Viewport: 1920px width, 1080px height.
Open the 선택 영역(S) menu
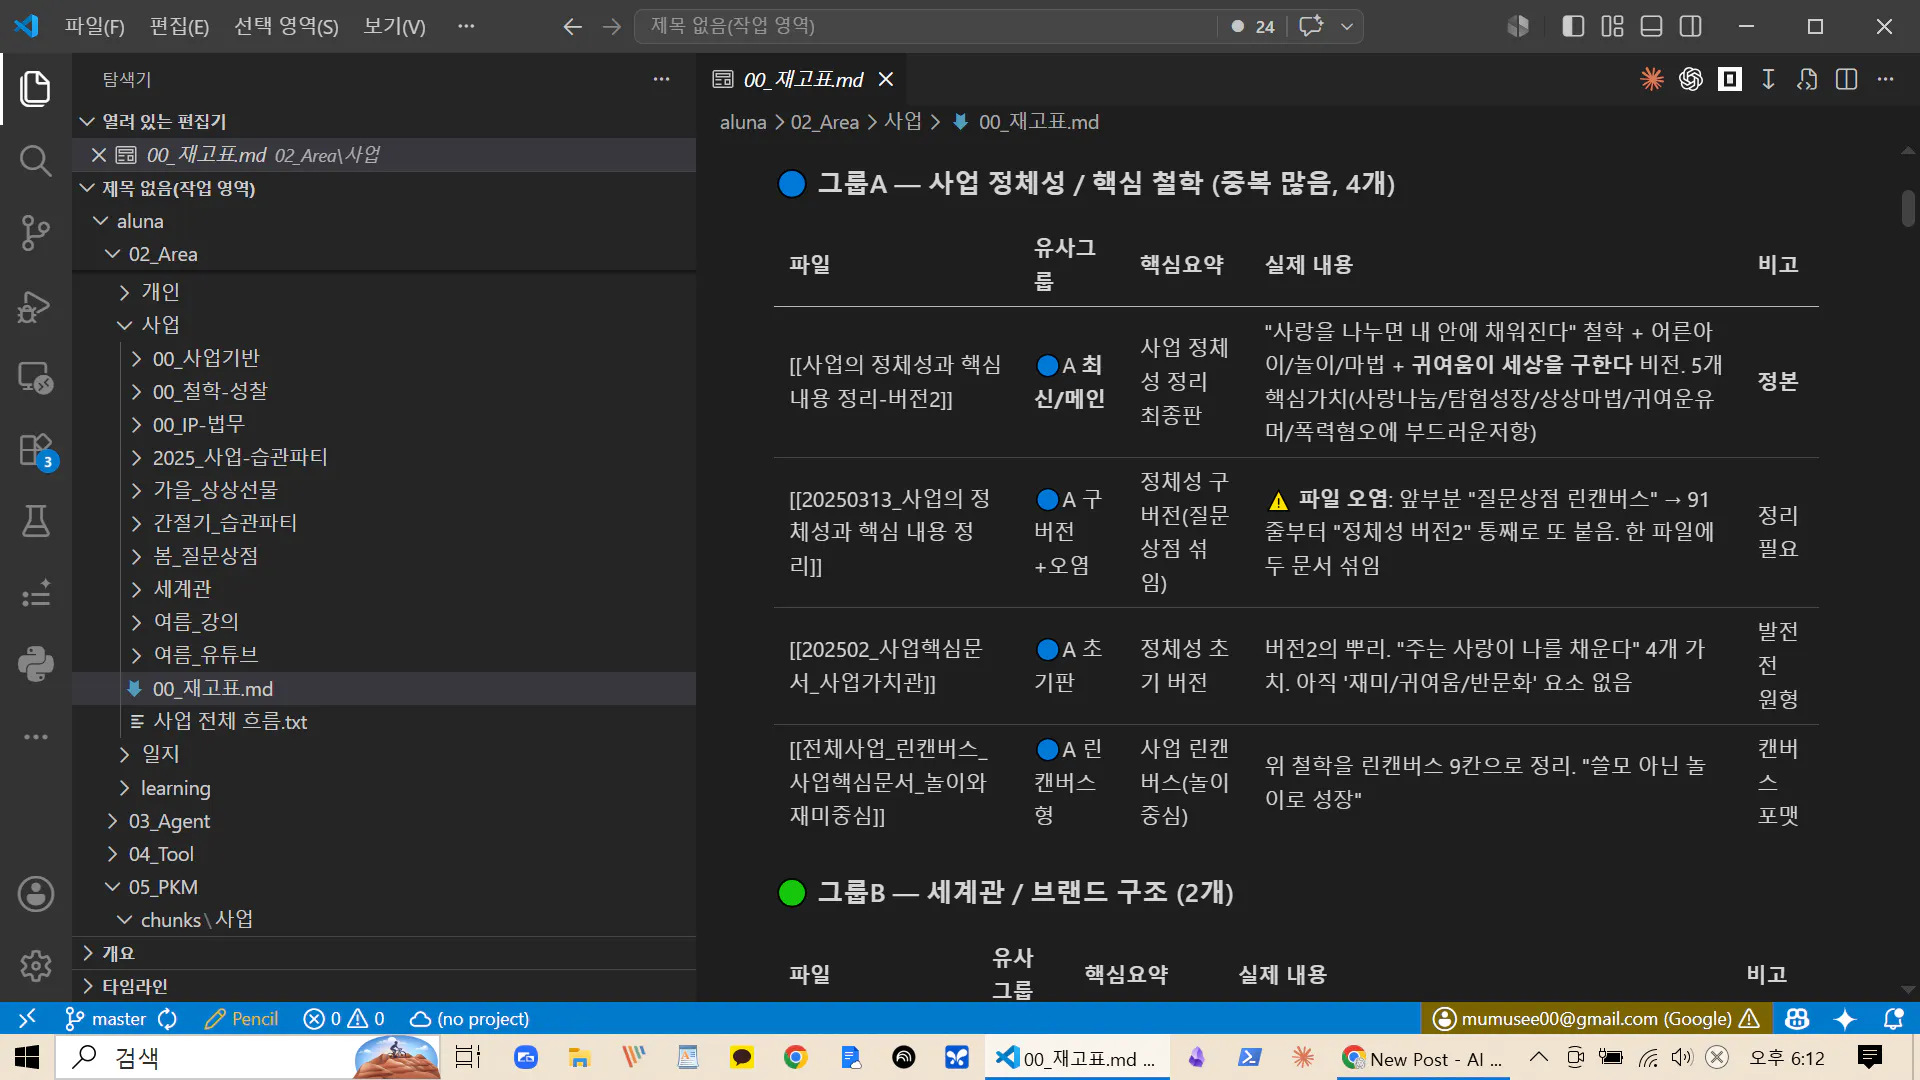point(286,26)
